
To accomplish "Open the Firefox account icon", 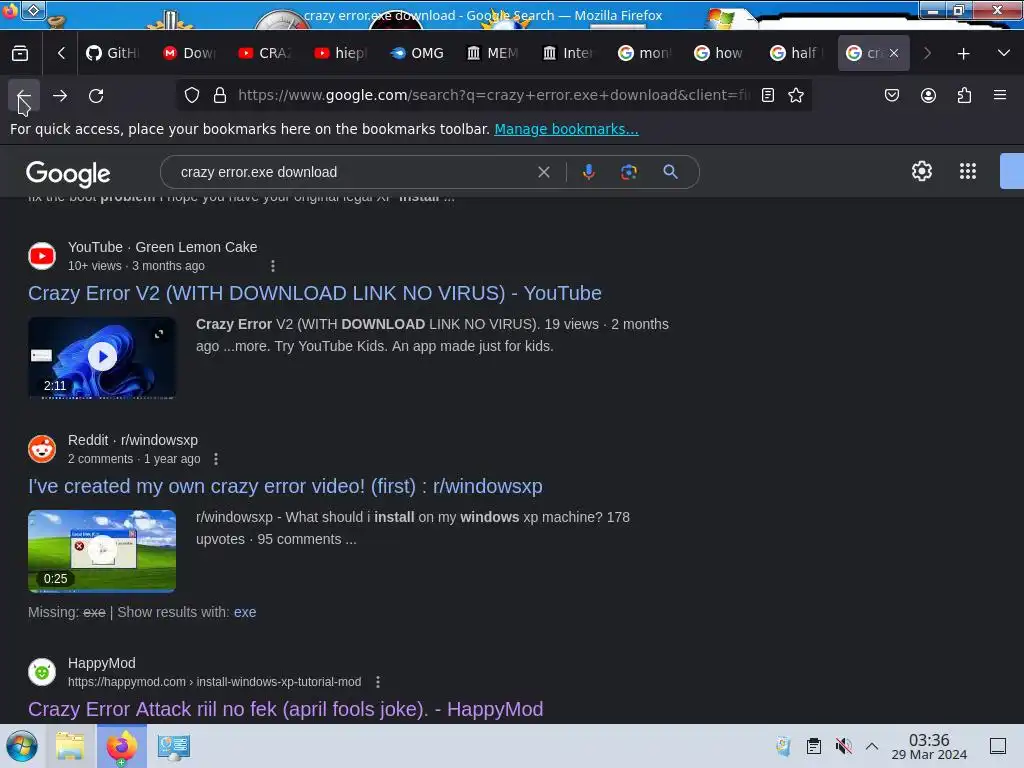I will (928, 95).
